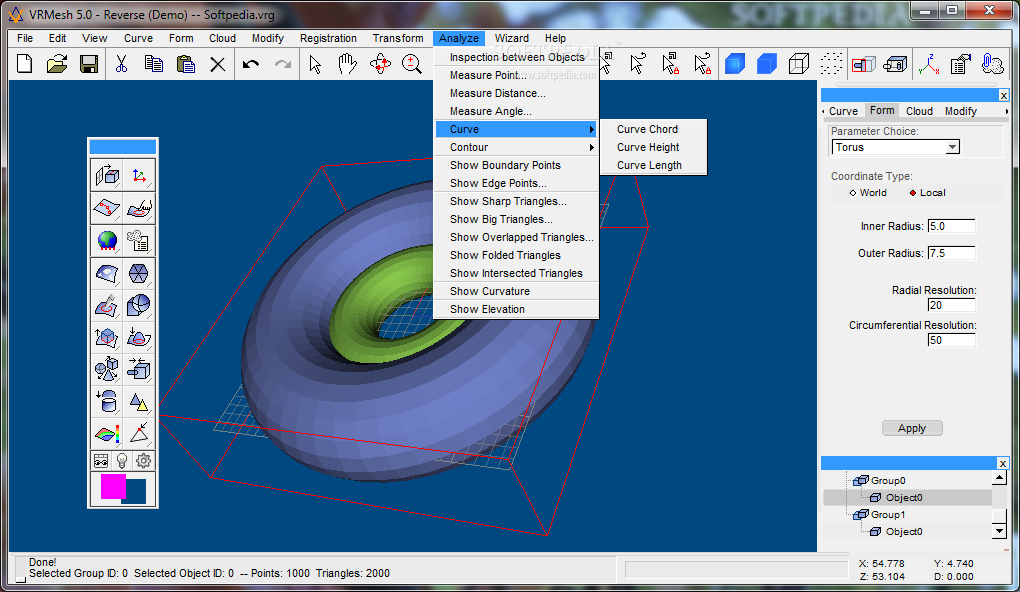
Task: Switch to the Modify panel tab
Action: pyautogui.click(x=961, y=111)
